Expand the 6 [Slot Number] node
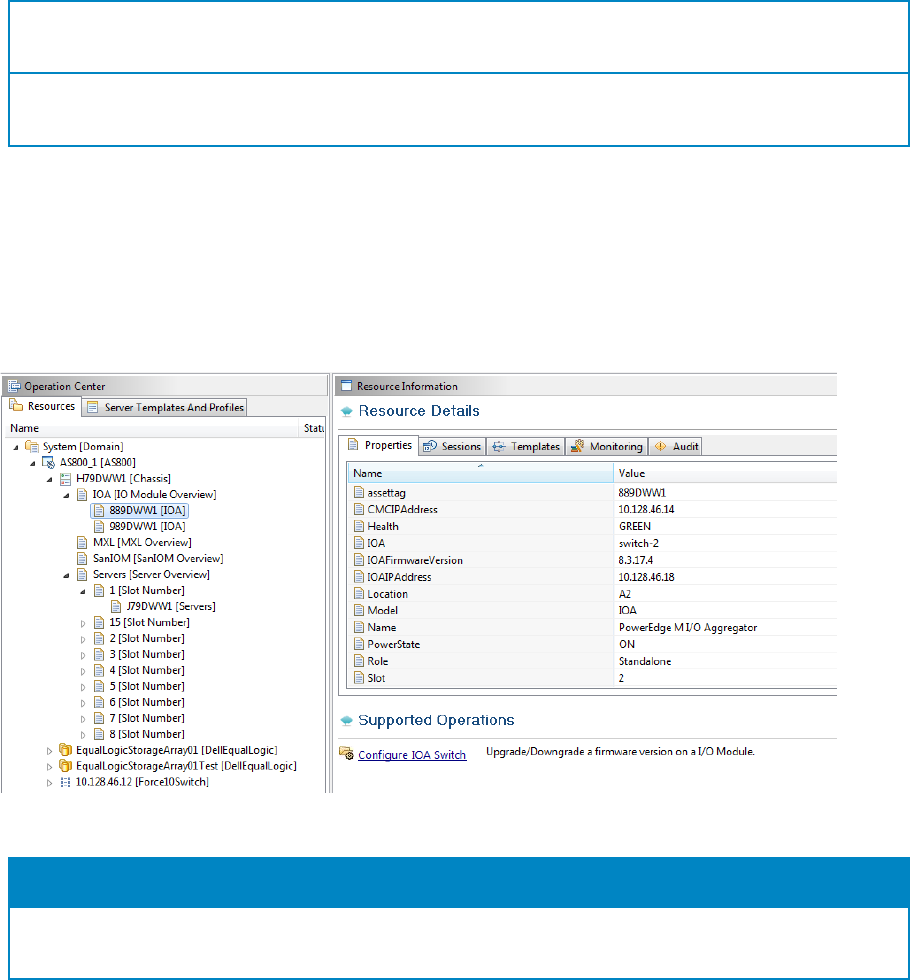 [x=82, y=703]
